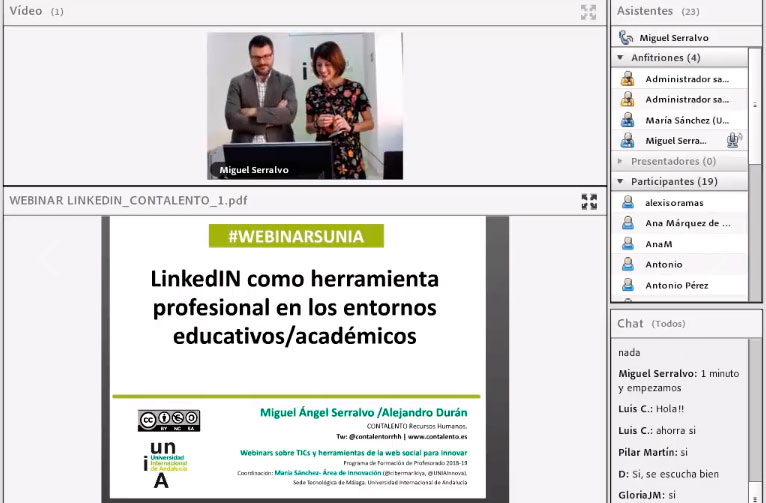Click María Sánchez host avatar icon

click(x=627, y=120)
